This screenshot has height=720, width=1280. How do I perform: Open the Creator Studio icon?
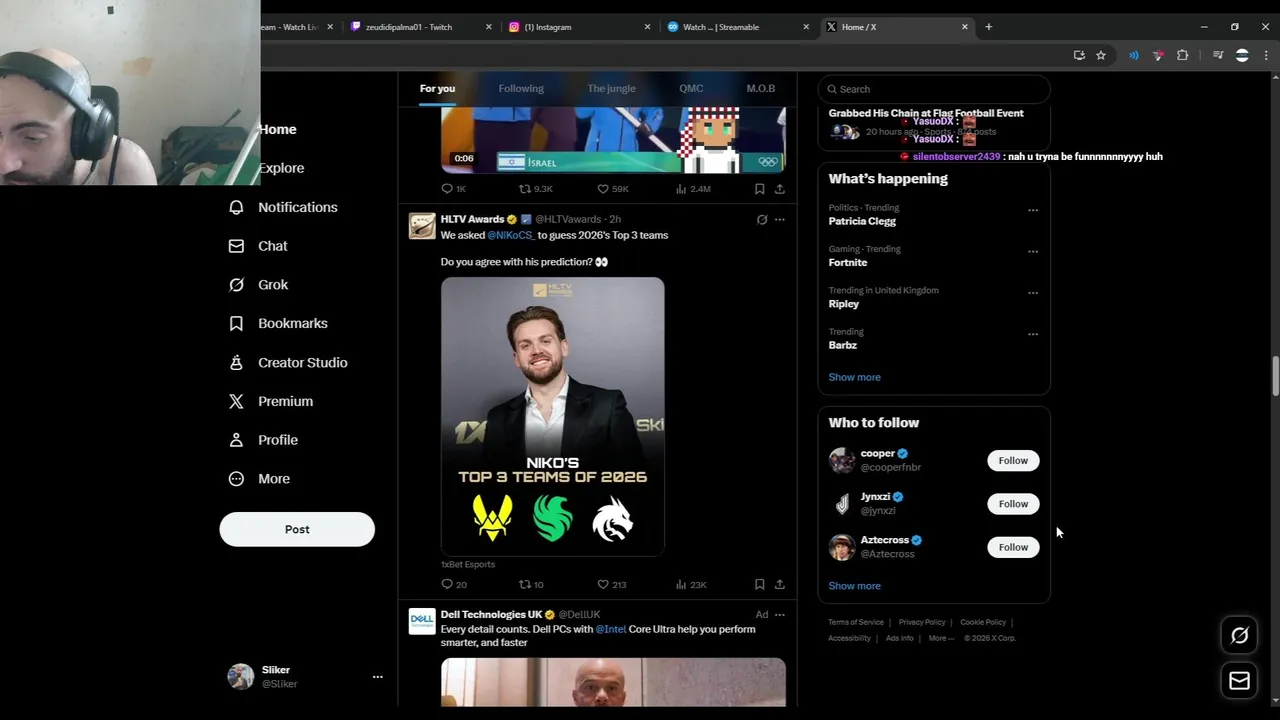[x=236, y=362]
